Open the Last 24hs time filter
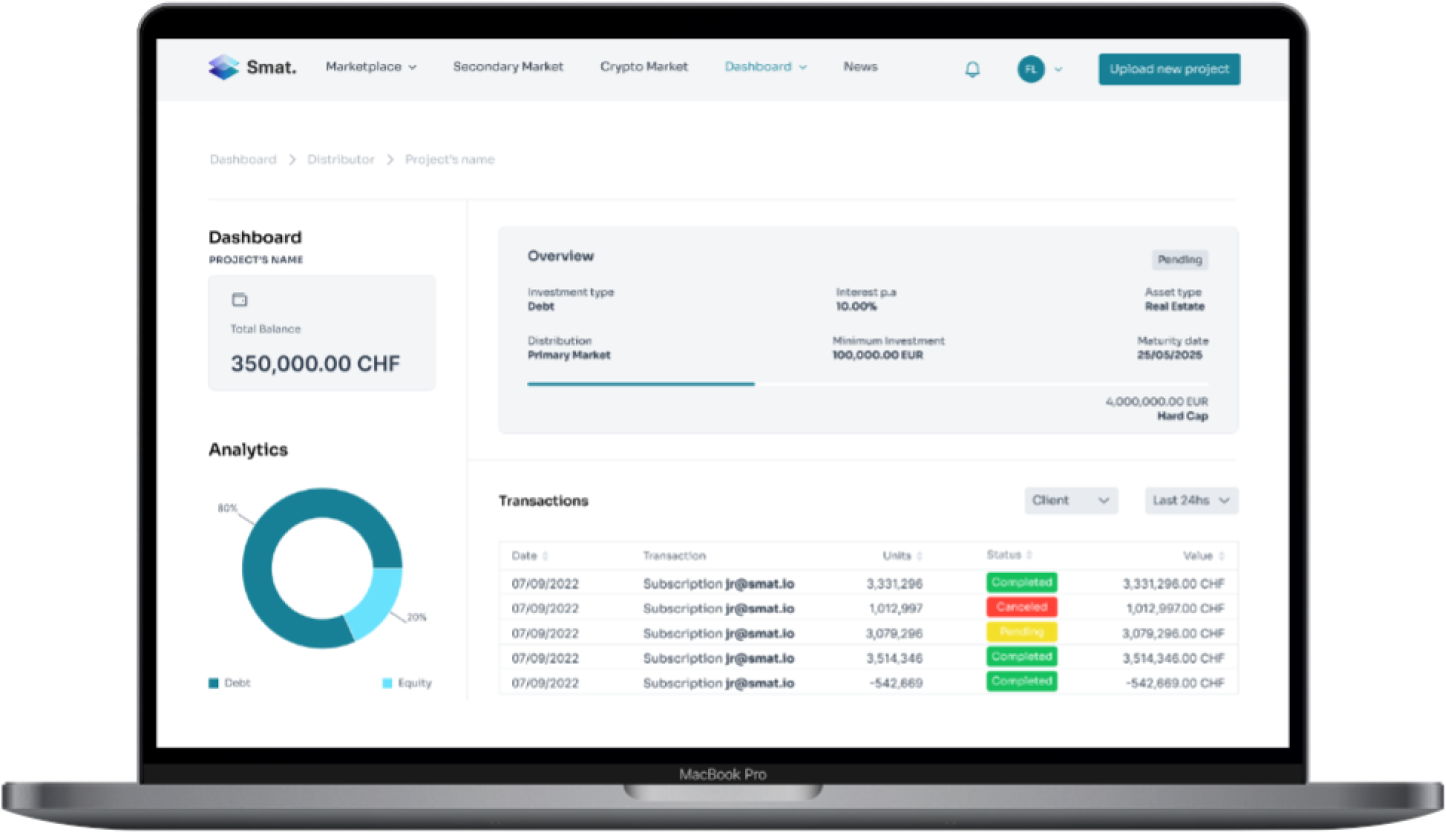Viewport: 1446px width, 832px height. pos(1190,500)
